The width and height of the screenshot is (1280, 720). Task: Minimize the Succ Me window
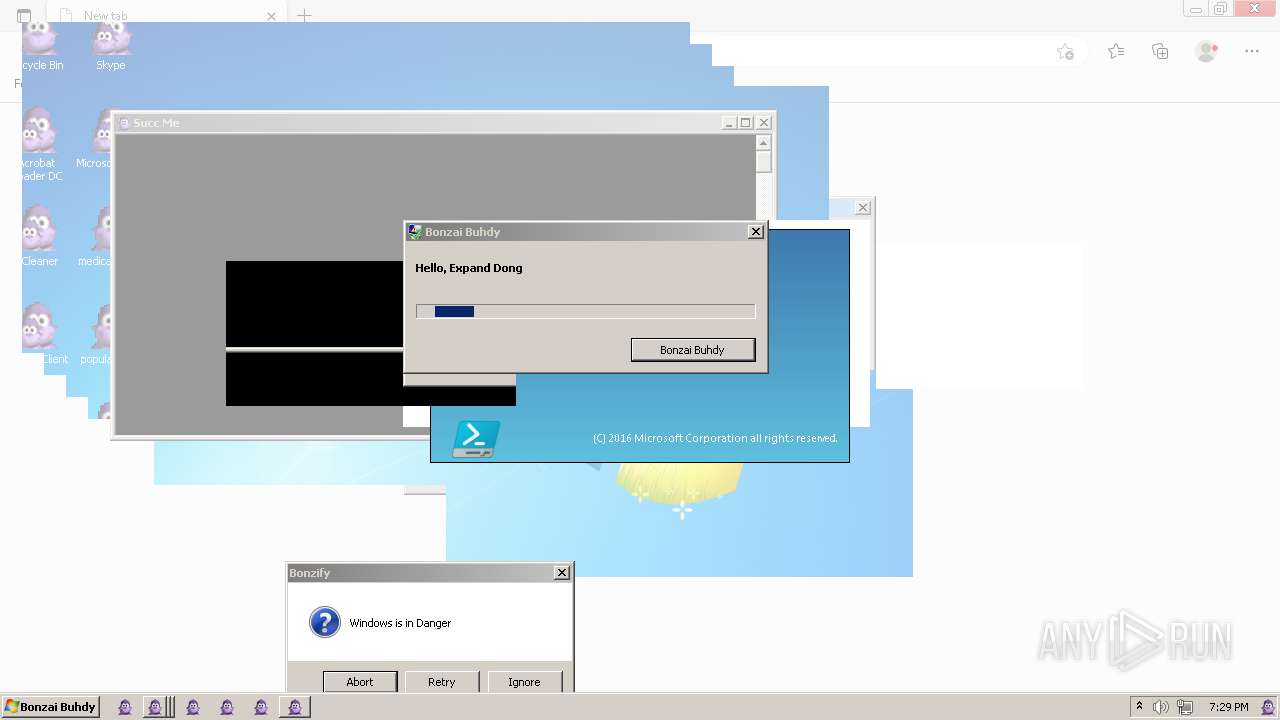pos(728,123)
